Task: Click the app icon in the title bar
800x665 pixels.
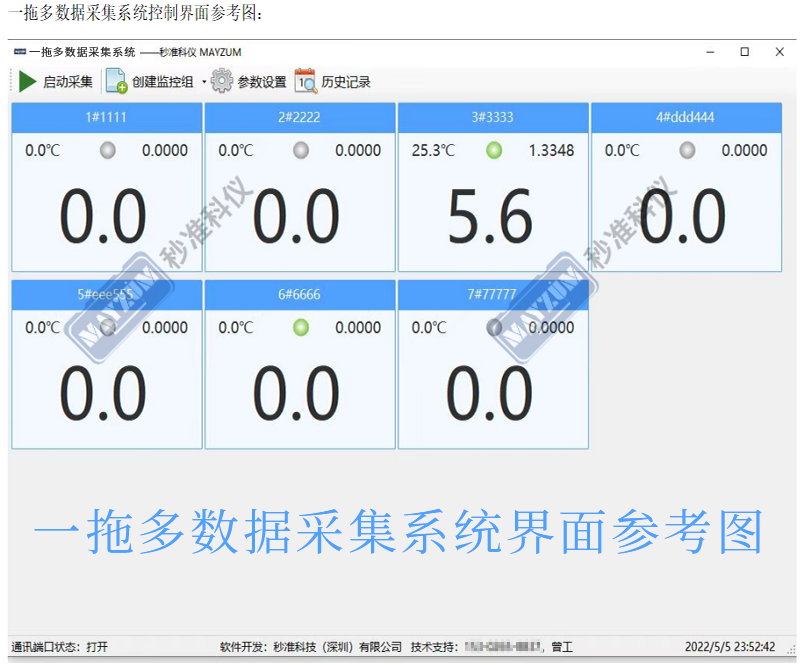Action: pyautogui.click(x=19, y=52)
